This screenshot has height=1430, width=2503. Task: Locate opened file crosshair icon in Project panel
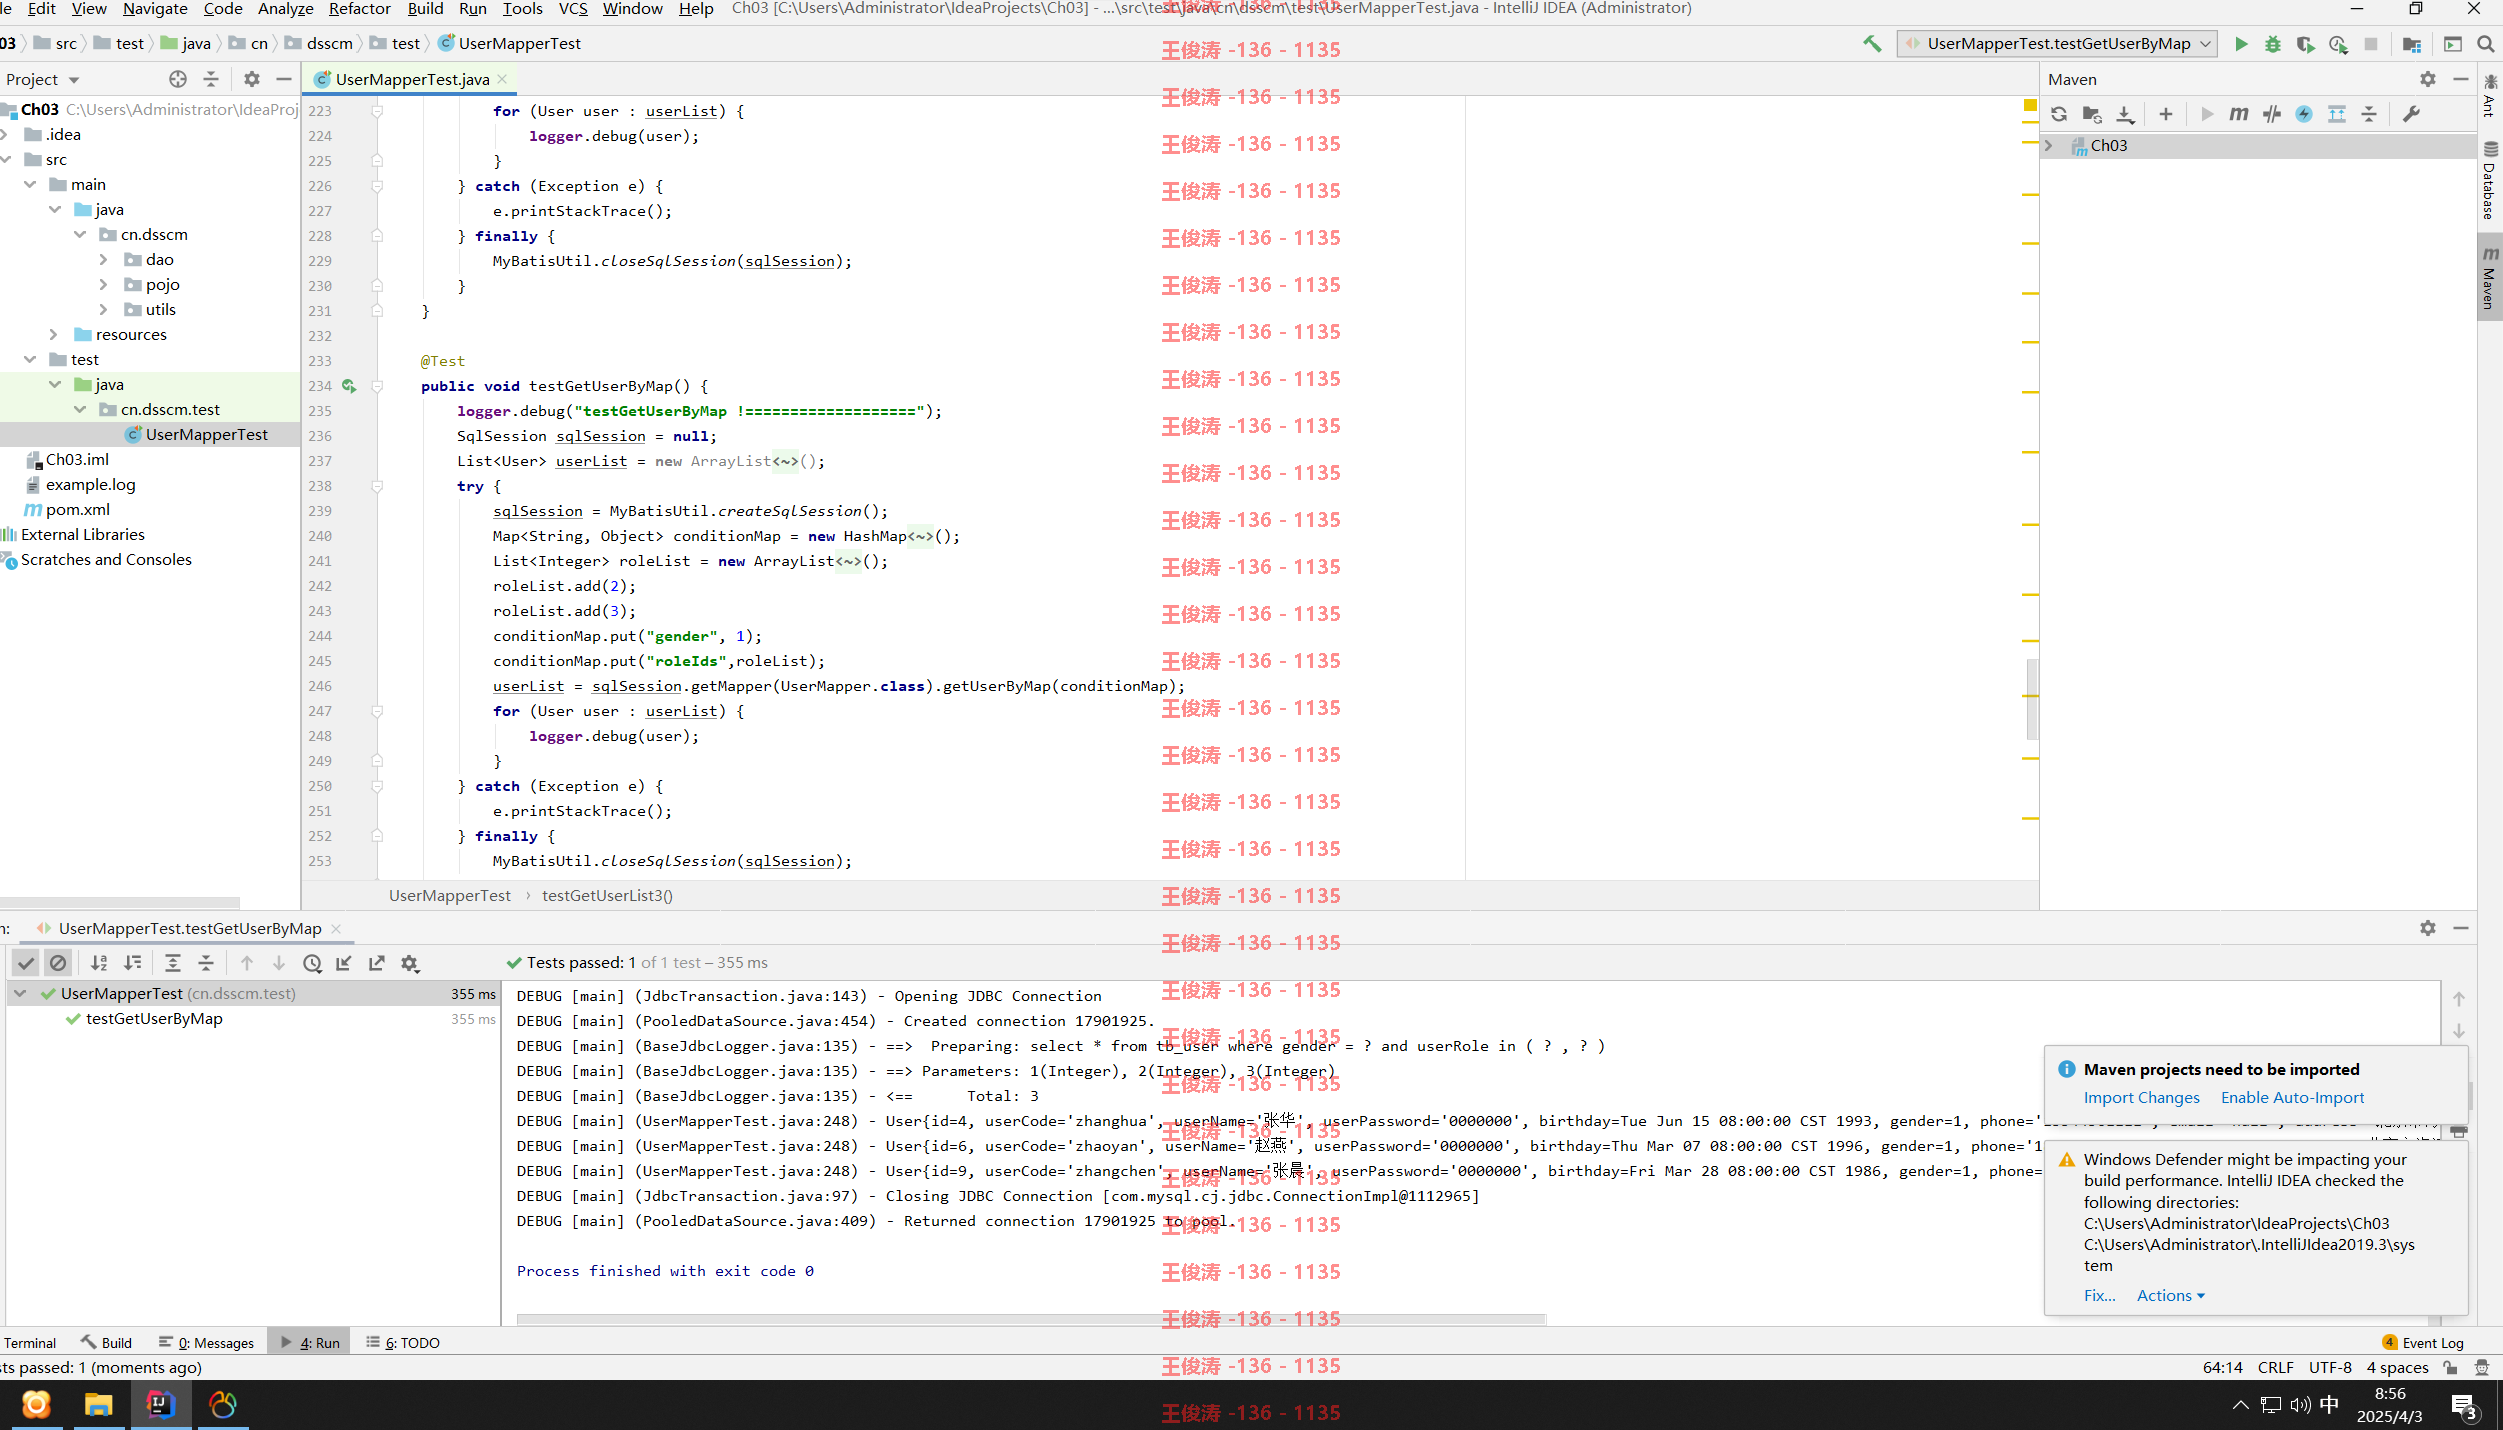[178, 79]
